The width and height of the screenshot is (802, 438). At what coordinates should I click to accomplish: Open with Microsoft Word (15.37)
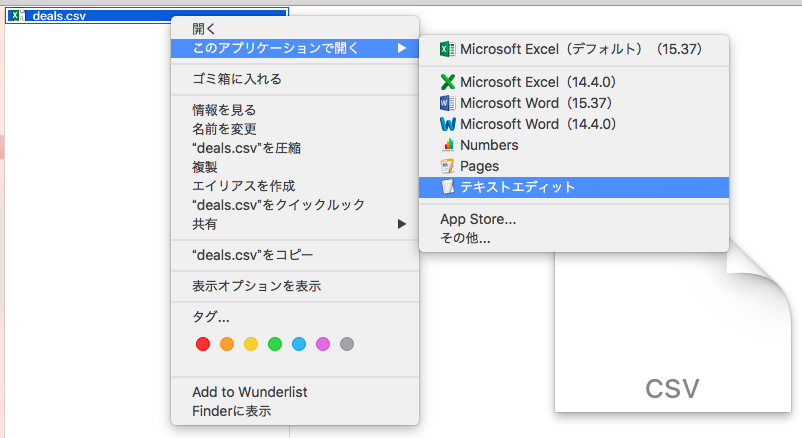pyautogui.click(x=574, y=103)
